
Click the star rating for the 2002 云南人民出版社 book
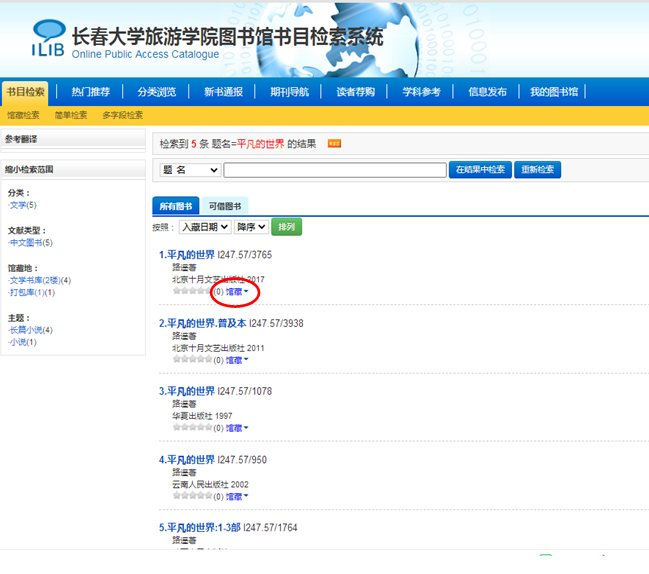[192, 495]
